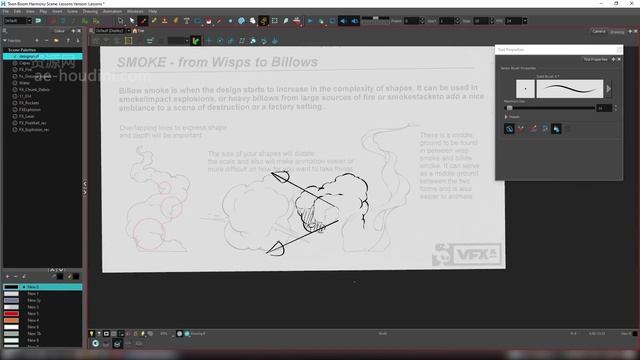
Task: Toggle Sound playback speaker icon
Action: (x=343, y=20)
